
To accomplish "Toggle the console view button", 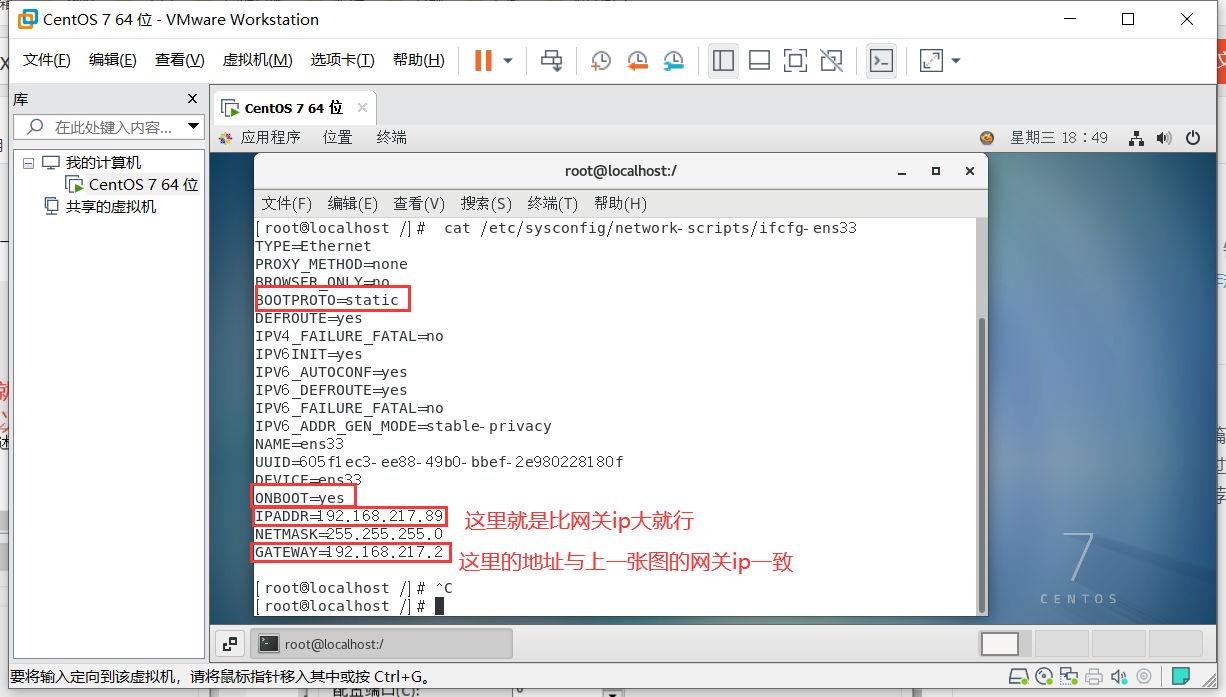I will point(881,61).
